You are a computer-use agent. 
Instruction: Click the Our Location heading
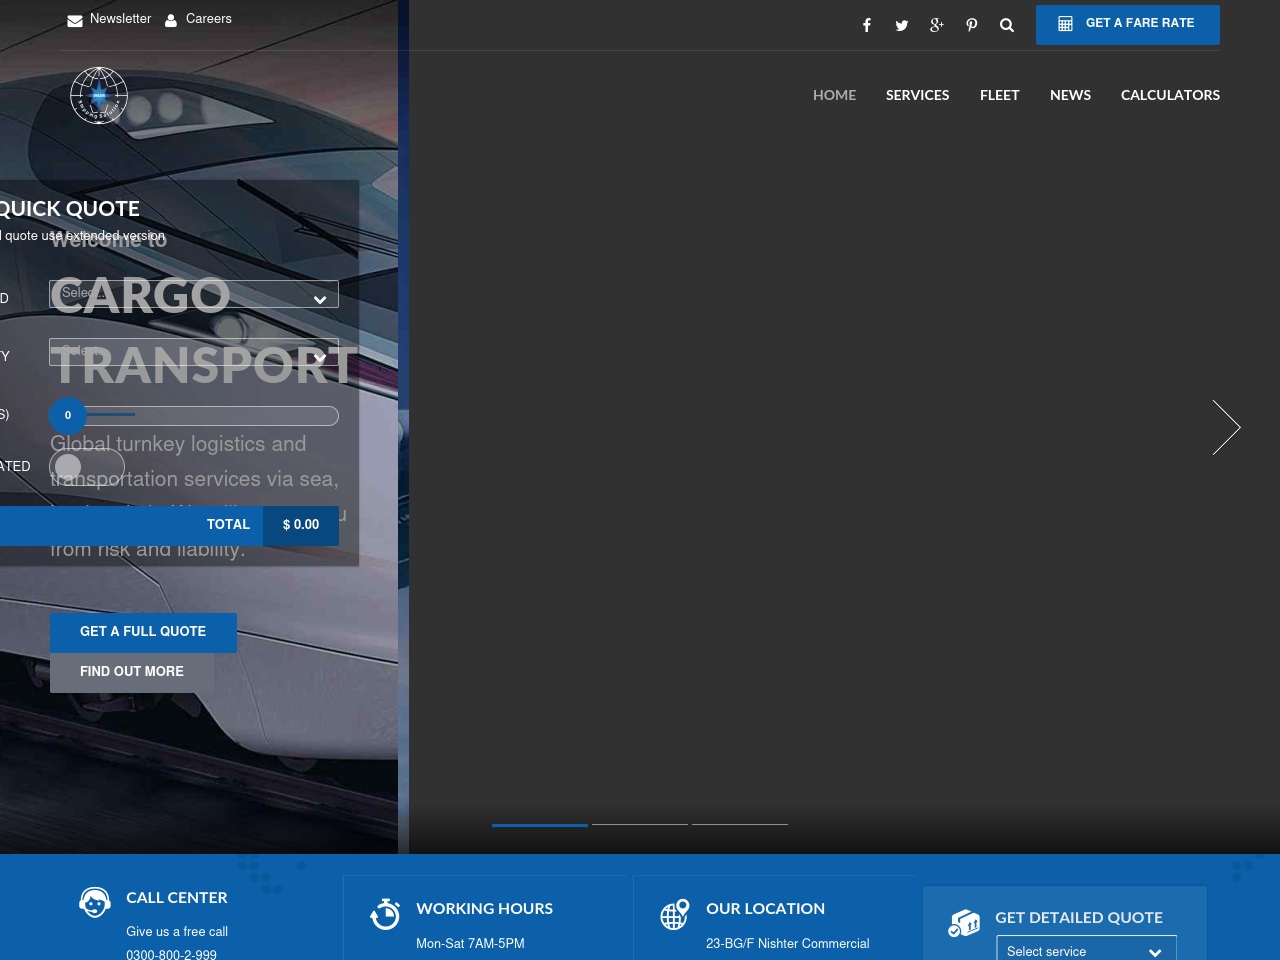765,909
